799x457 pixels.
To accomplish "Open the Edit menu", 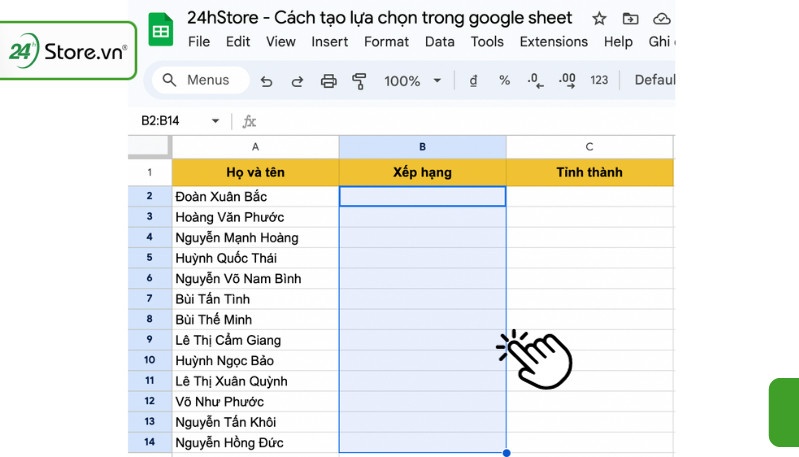I will 238,42.
